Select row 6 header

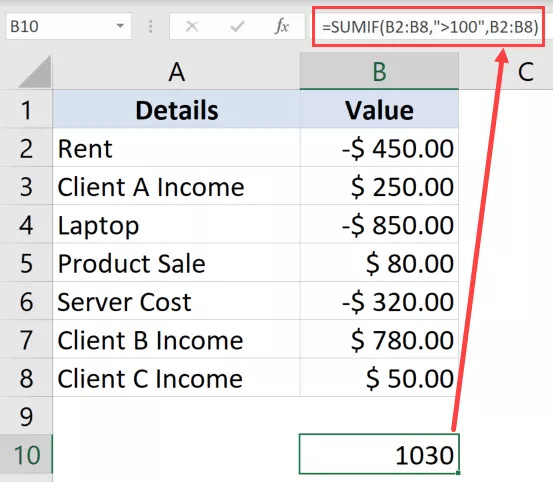26,301
